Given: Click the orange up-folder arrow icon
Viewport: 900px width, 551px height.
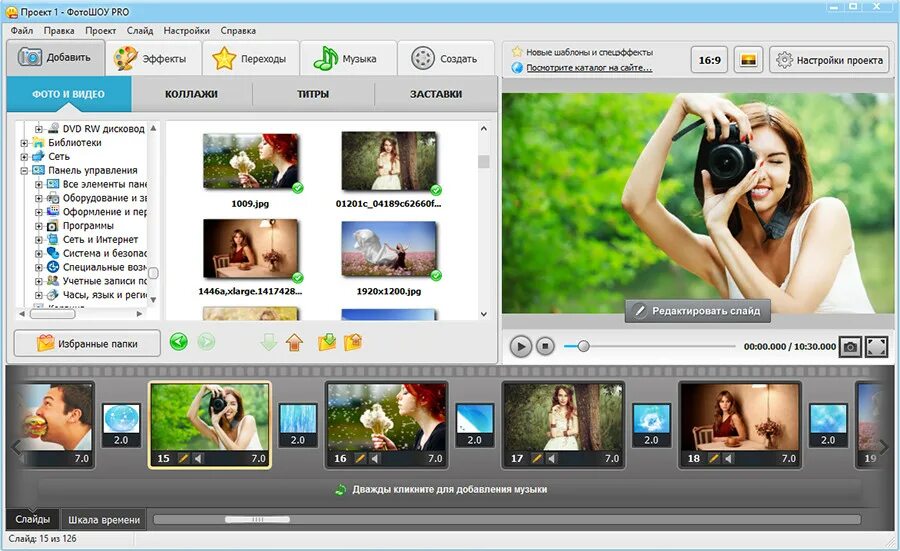Looking at the screenshot, I should (x=294, y=343).
